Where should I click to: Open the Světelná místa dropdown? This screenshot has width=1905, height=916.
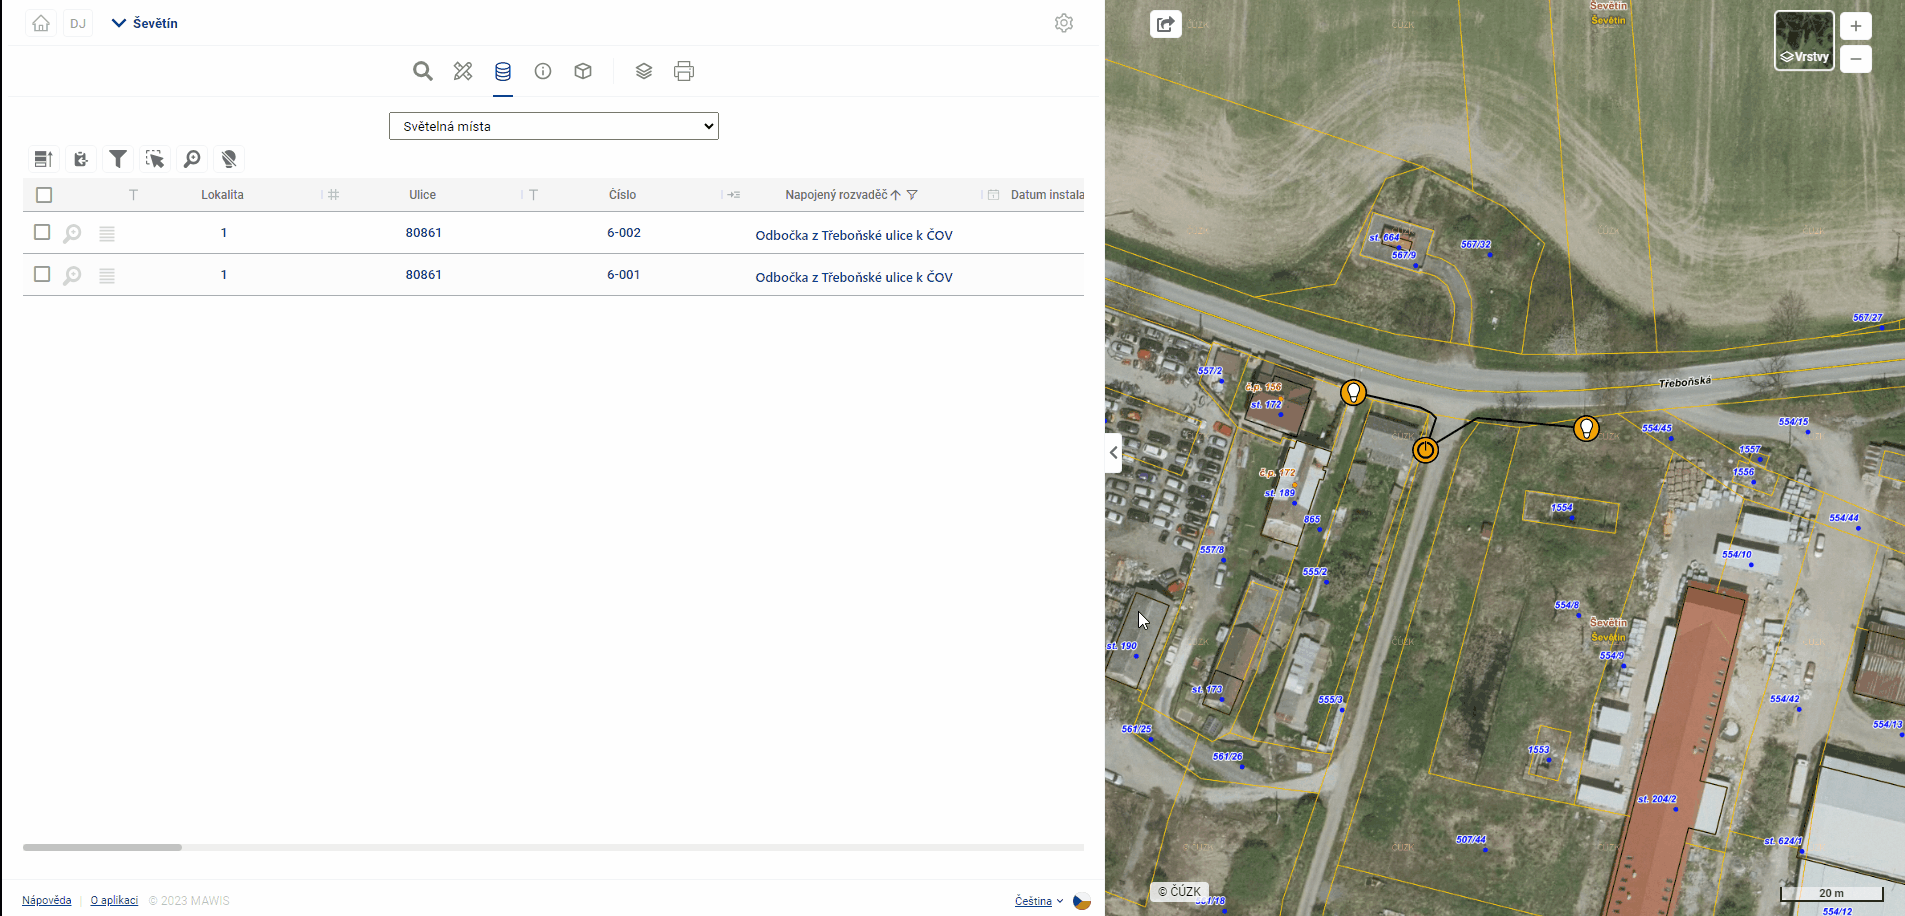coord(553,126)
